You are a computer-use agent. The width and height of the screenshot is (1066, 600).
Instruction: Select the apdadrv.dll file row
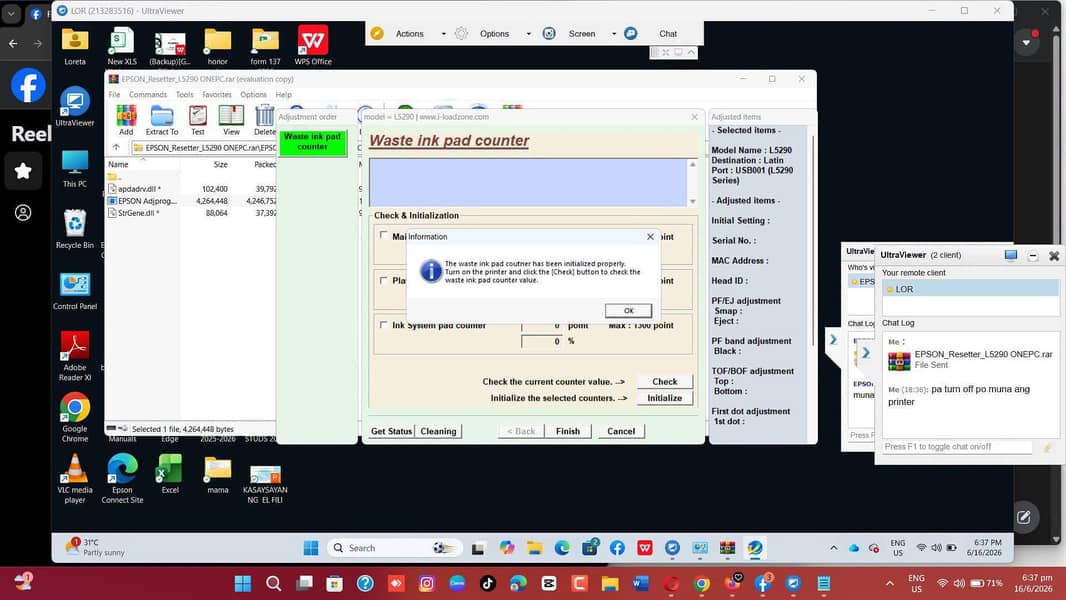click(x=192, y=189)
